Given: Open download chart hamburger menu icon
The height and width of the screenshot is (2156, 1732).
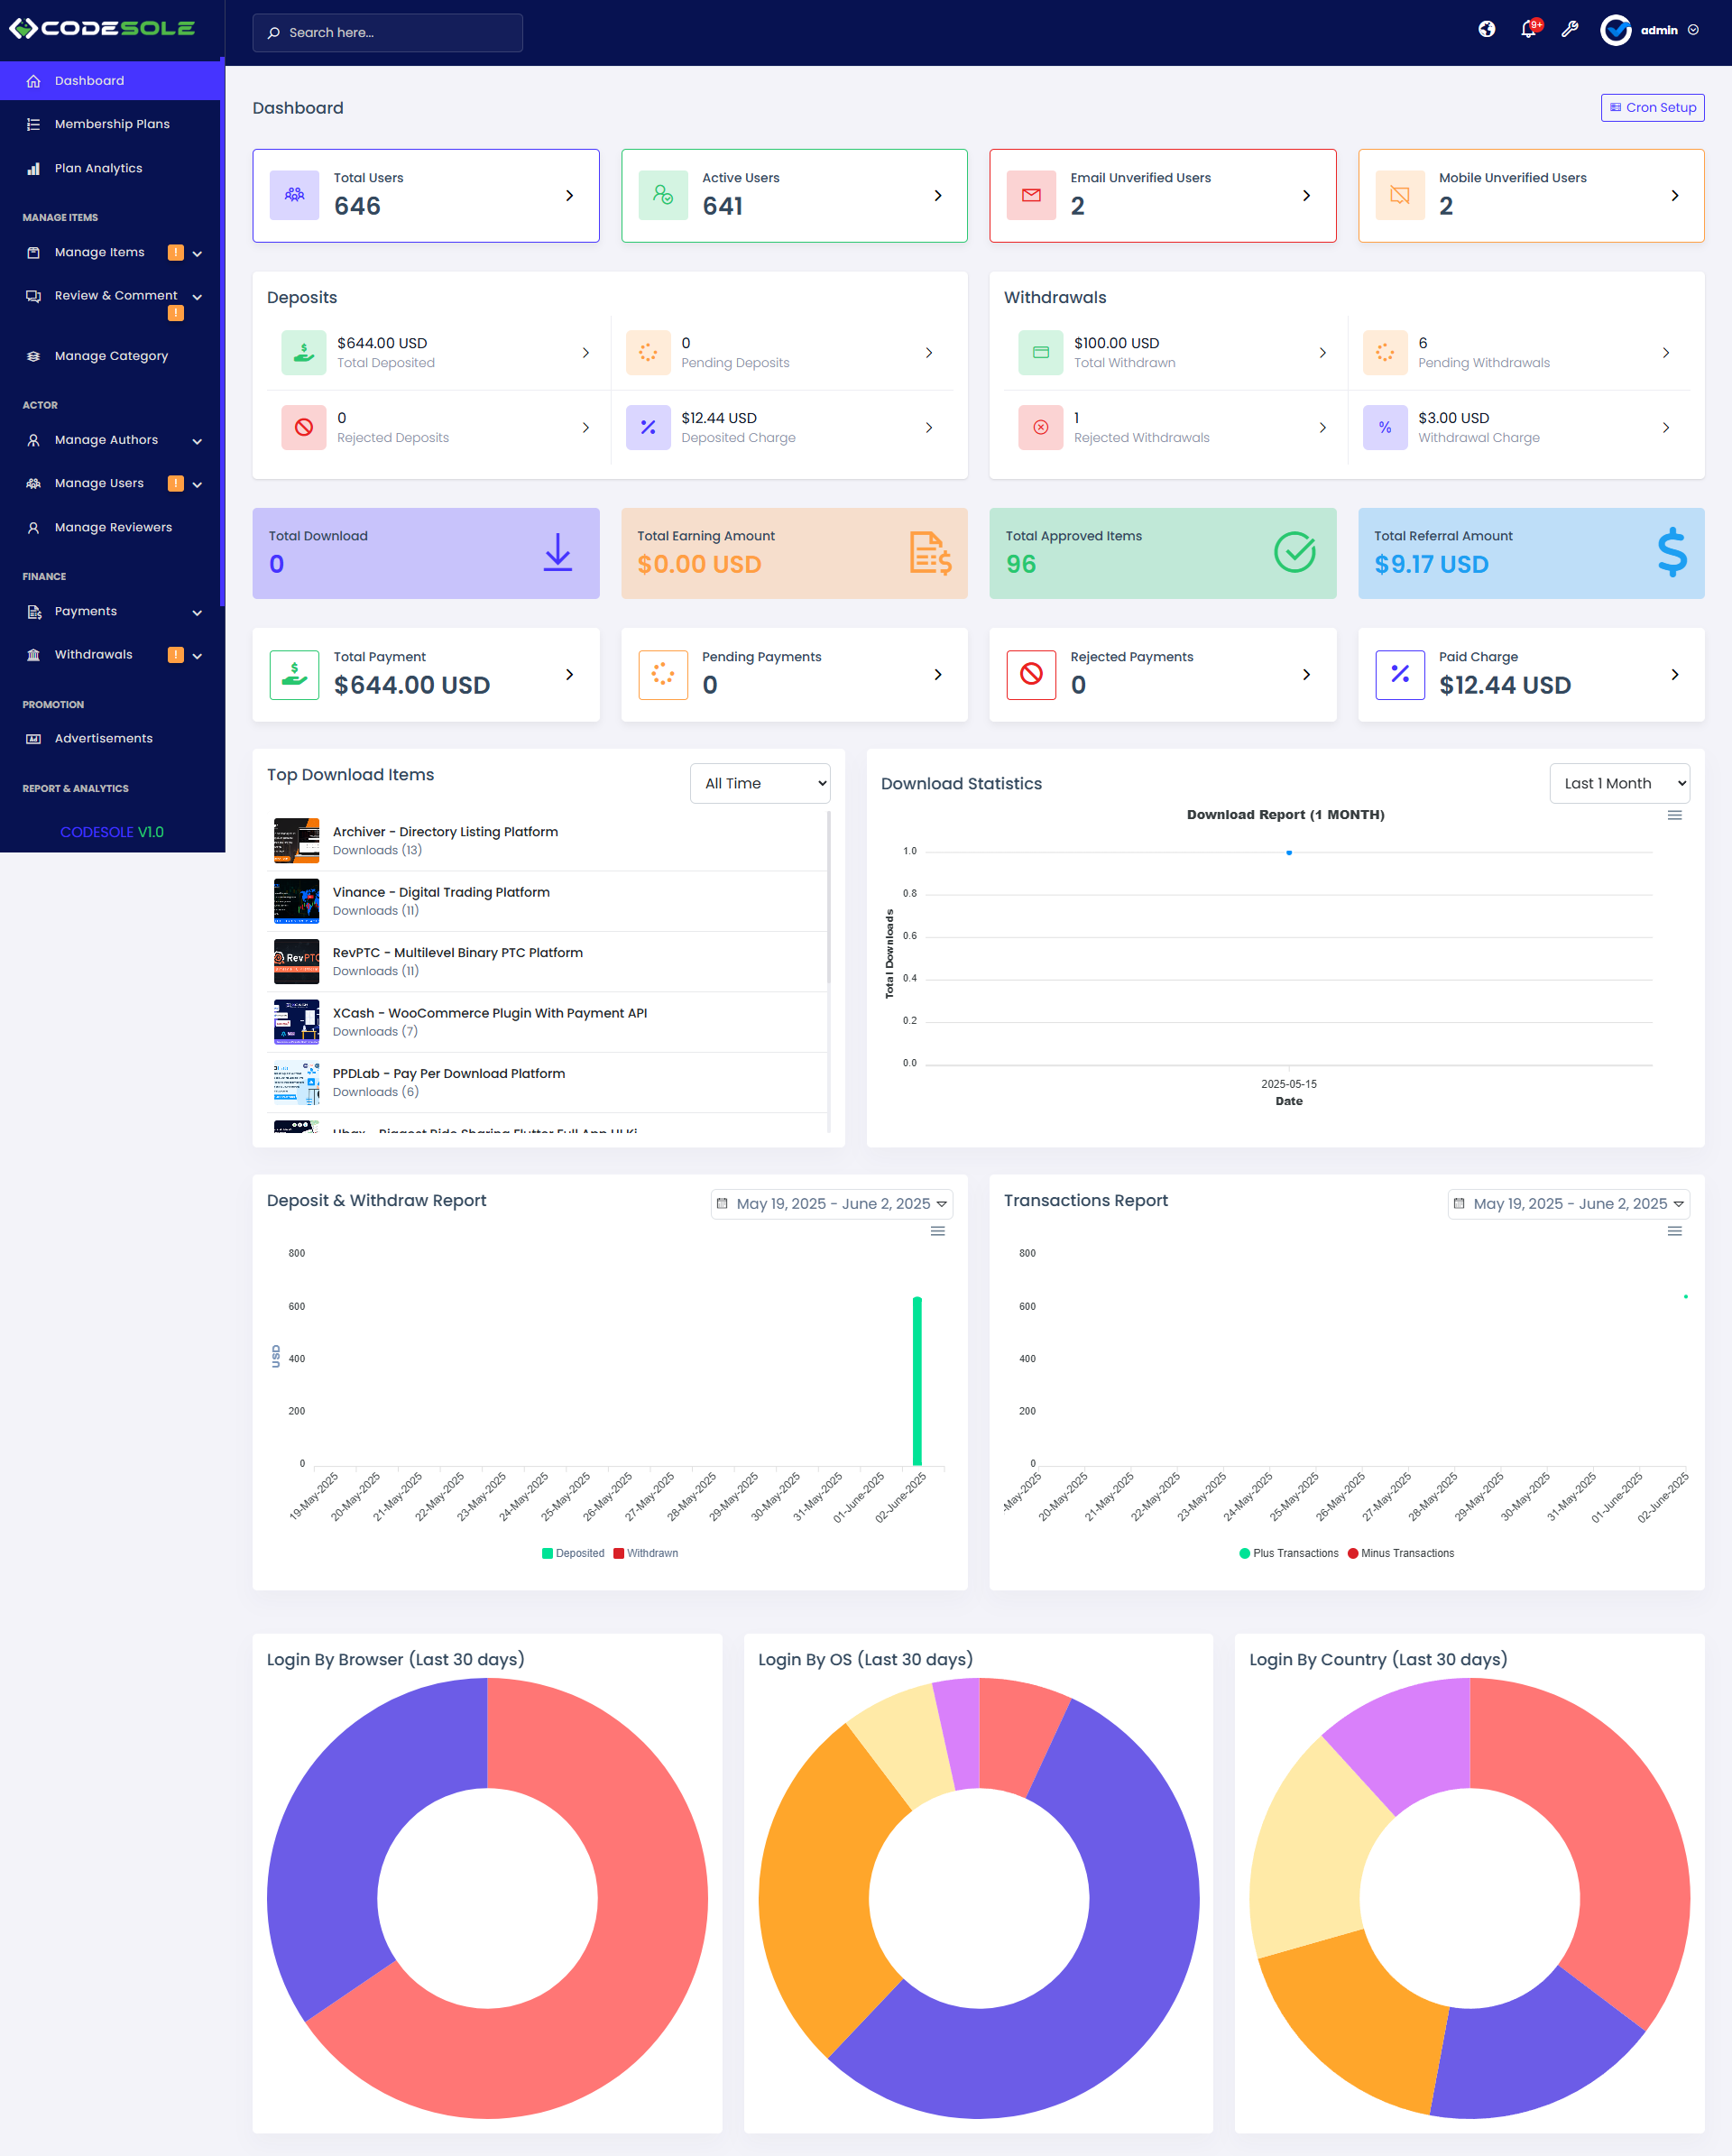Looking at the screenshot, I should (x=1674, y=815).
